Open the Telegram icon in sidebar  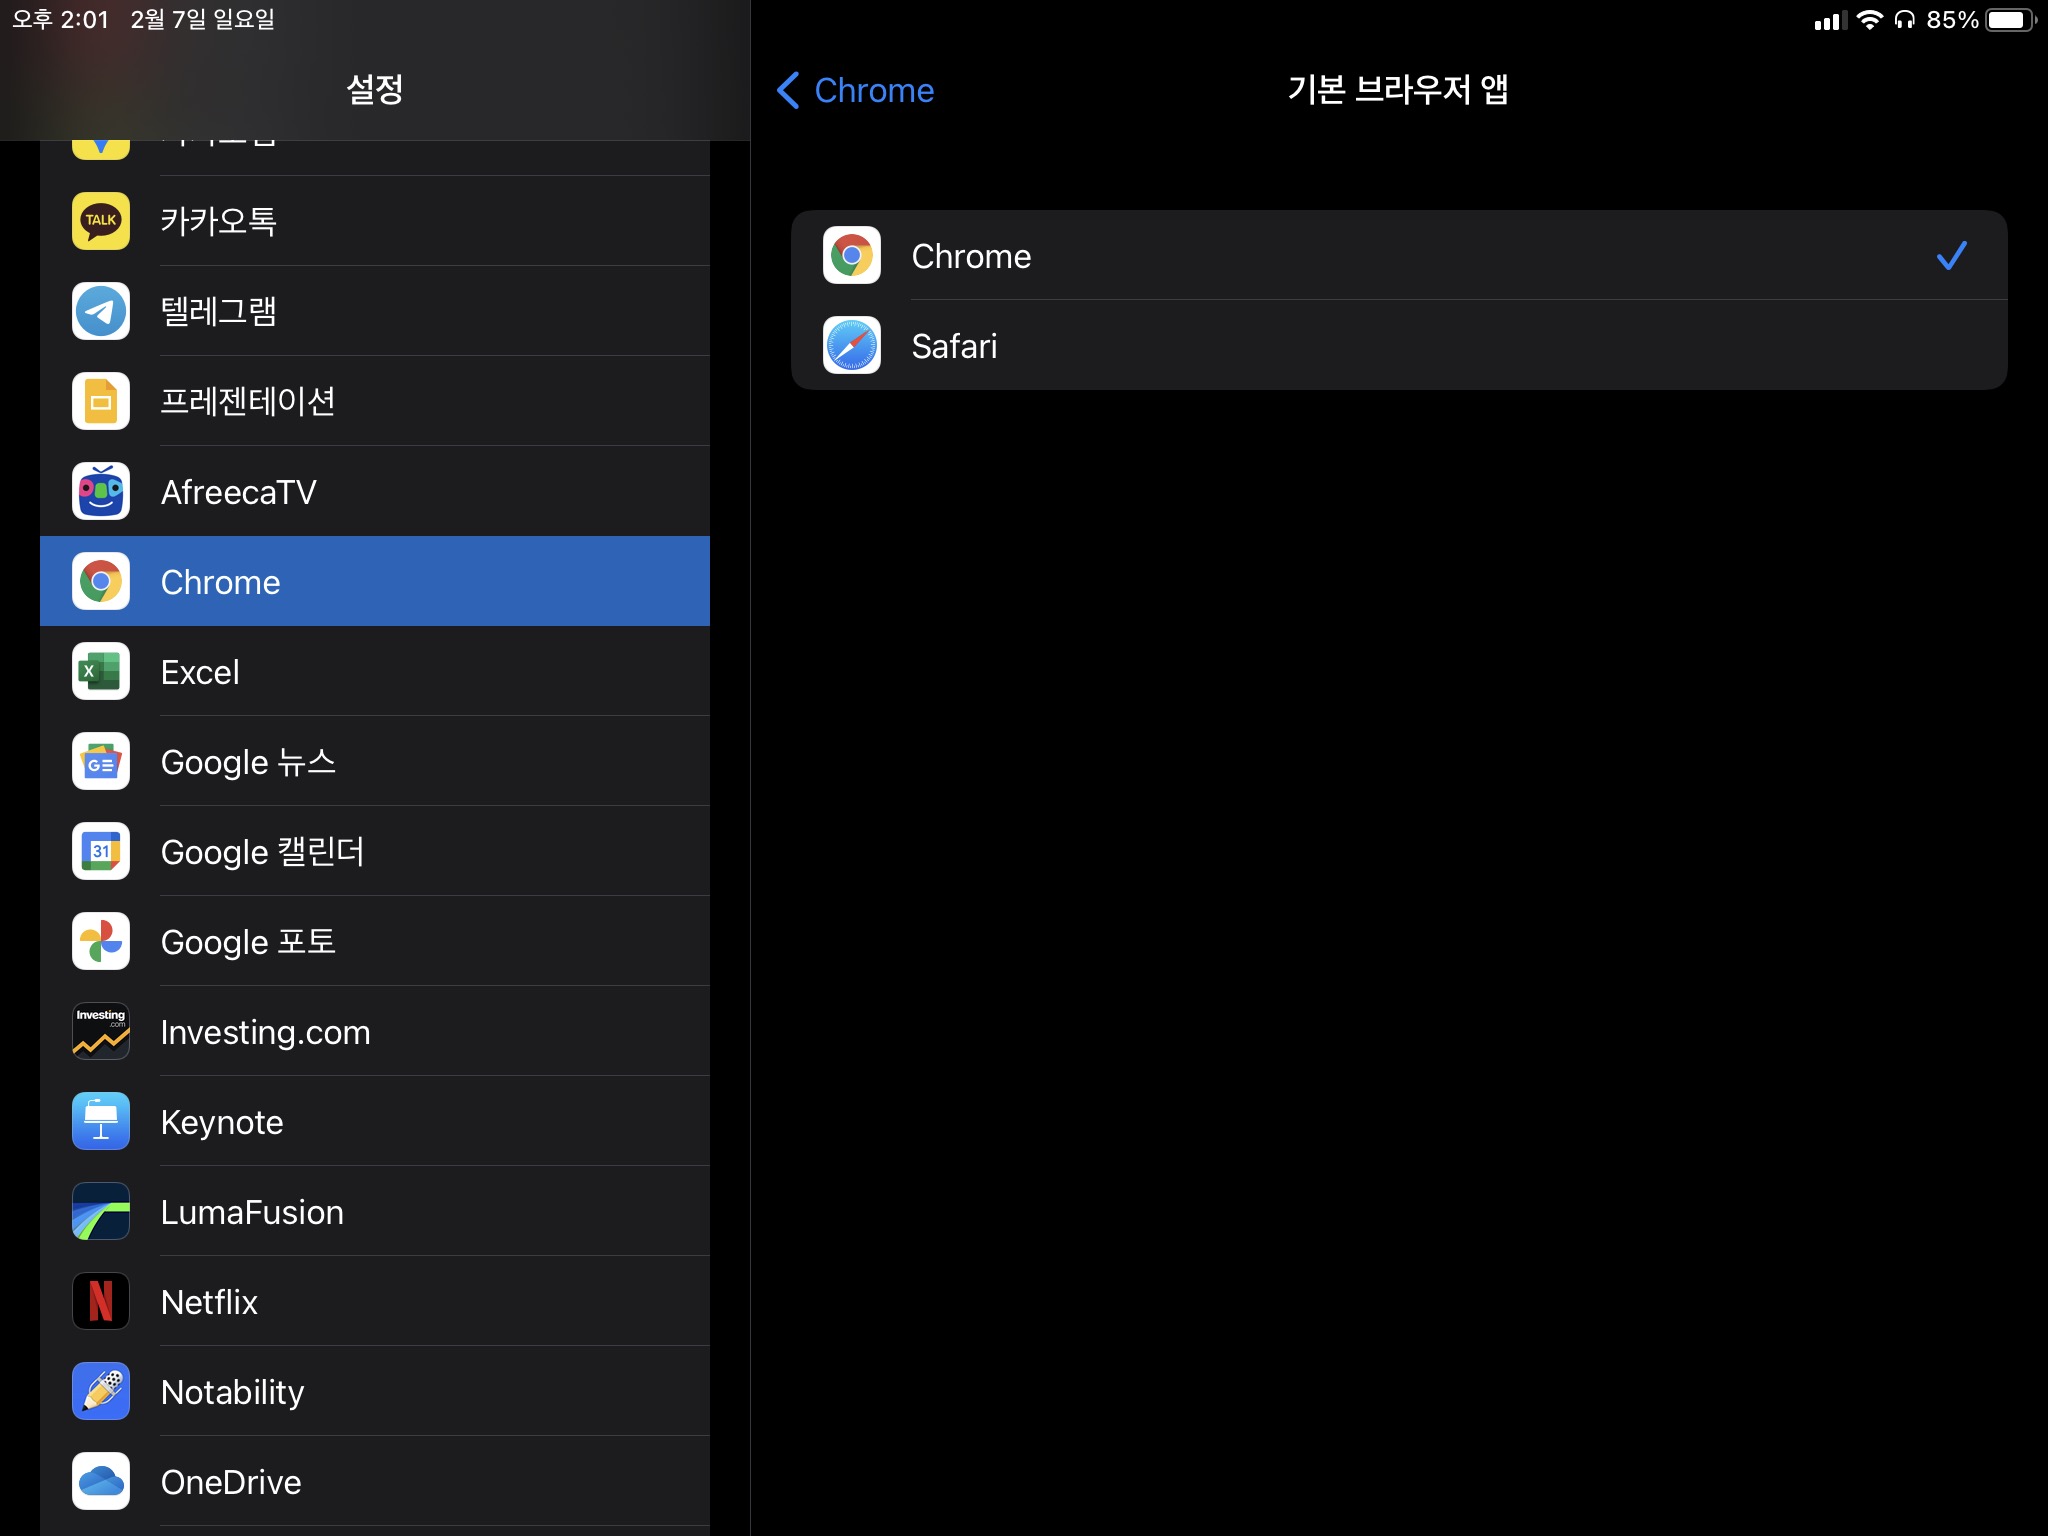[x=101, y=311]
